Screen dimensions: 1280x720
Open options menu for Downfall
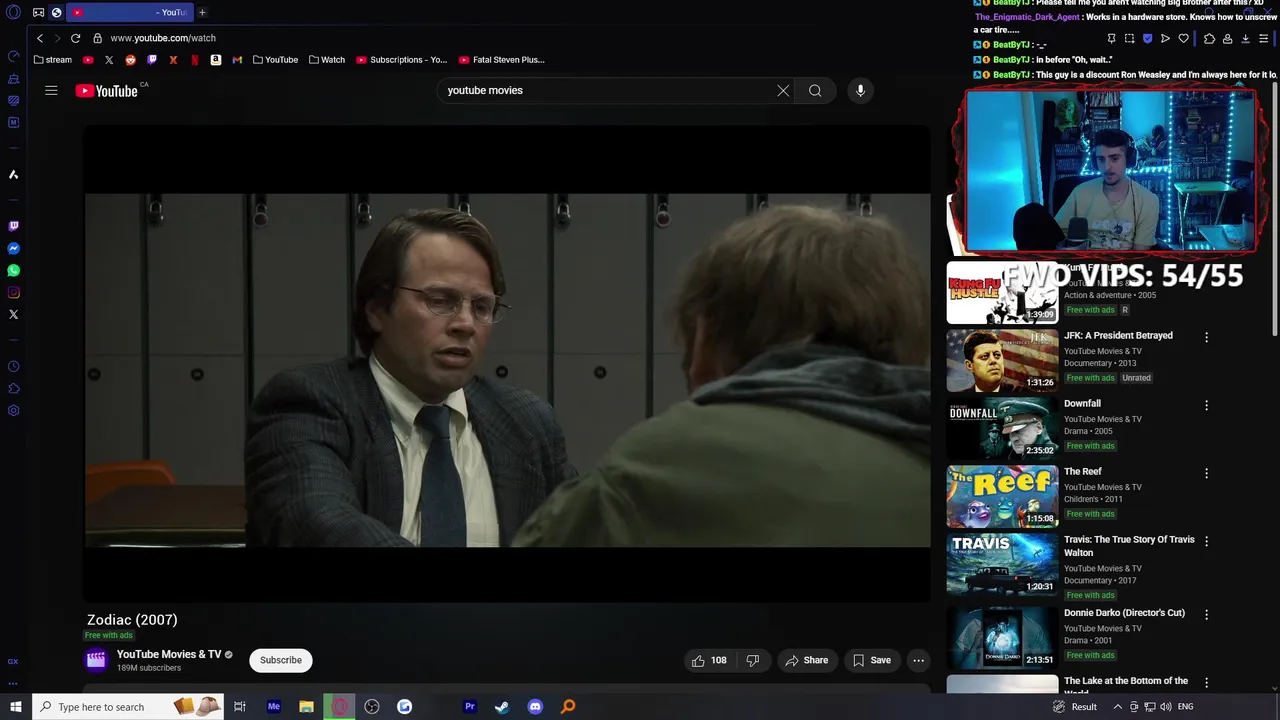(x=1206, y=405)
